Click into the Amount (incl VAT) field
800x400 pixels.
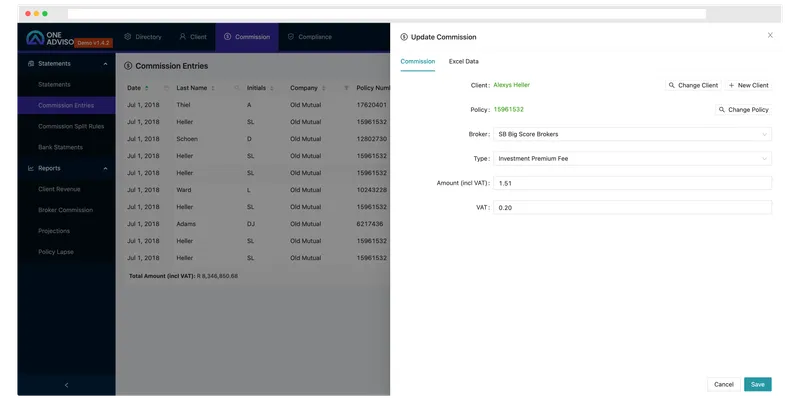click(x=632, y=183)
